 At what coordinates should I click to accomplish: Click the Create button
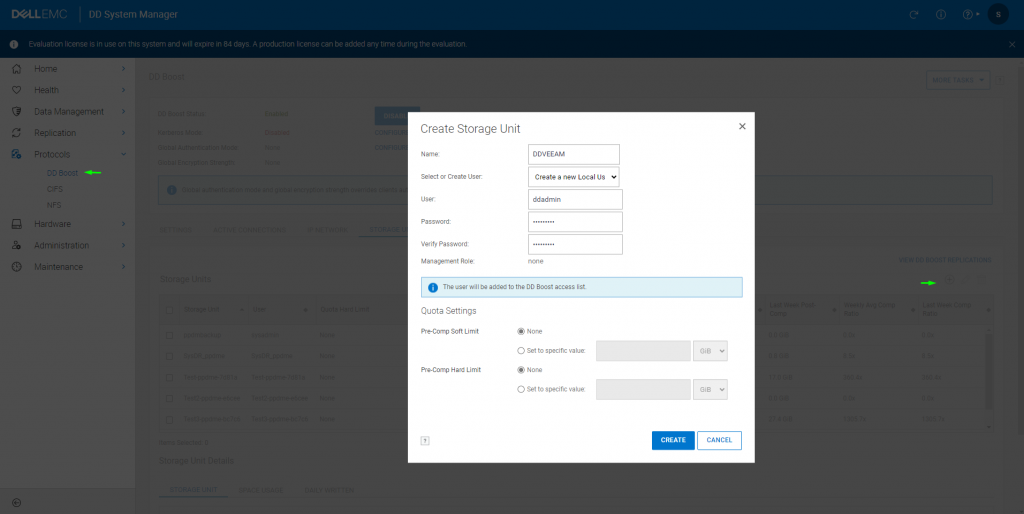(x=673, y=440)
